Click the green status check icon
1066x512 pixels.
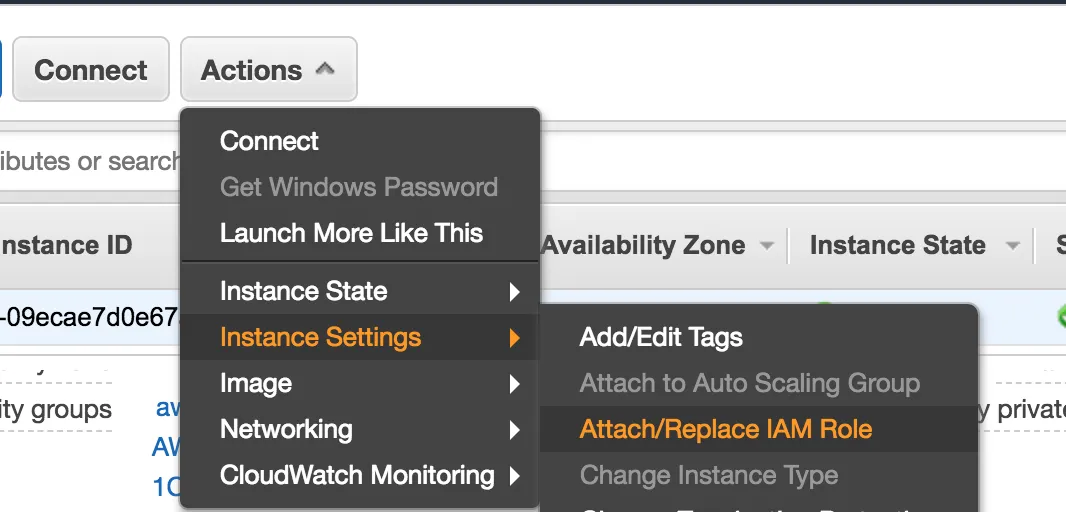[x=1061, y=317]
